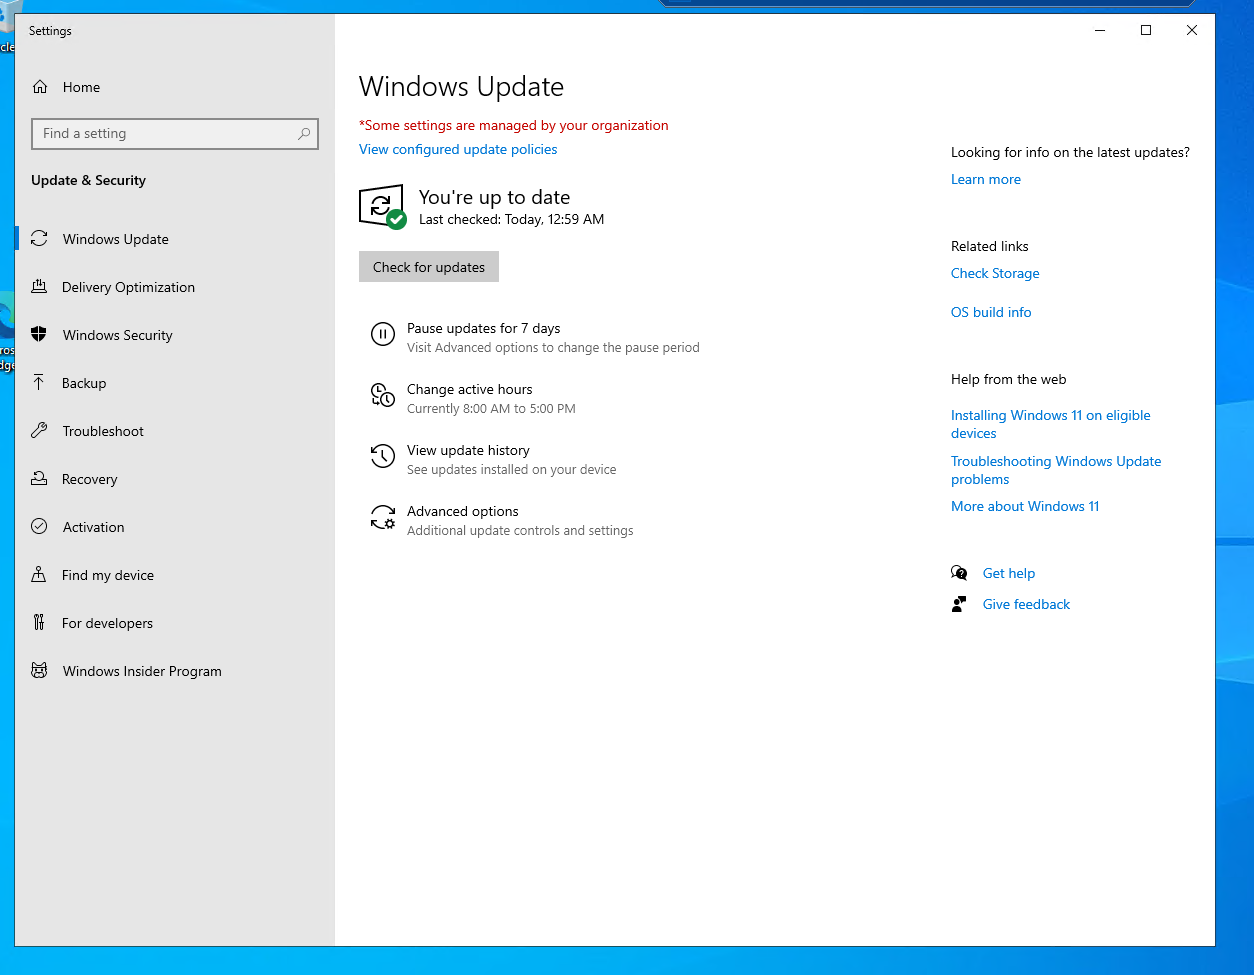This screenshot has height=975, width=1254.
Task: Open View configured update policies link
Action: [x=458, y=149]
